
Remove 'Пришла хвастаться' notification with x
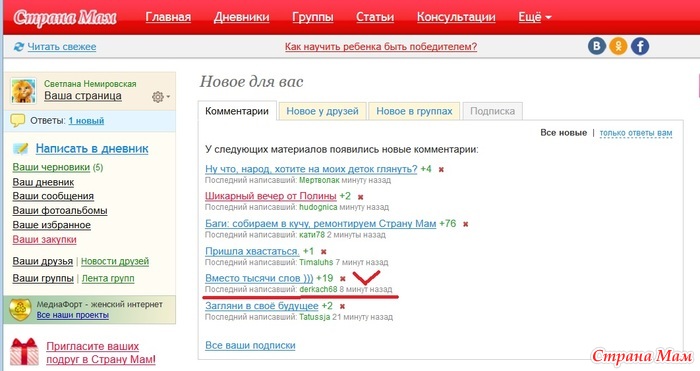[324, 252]
